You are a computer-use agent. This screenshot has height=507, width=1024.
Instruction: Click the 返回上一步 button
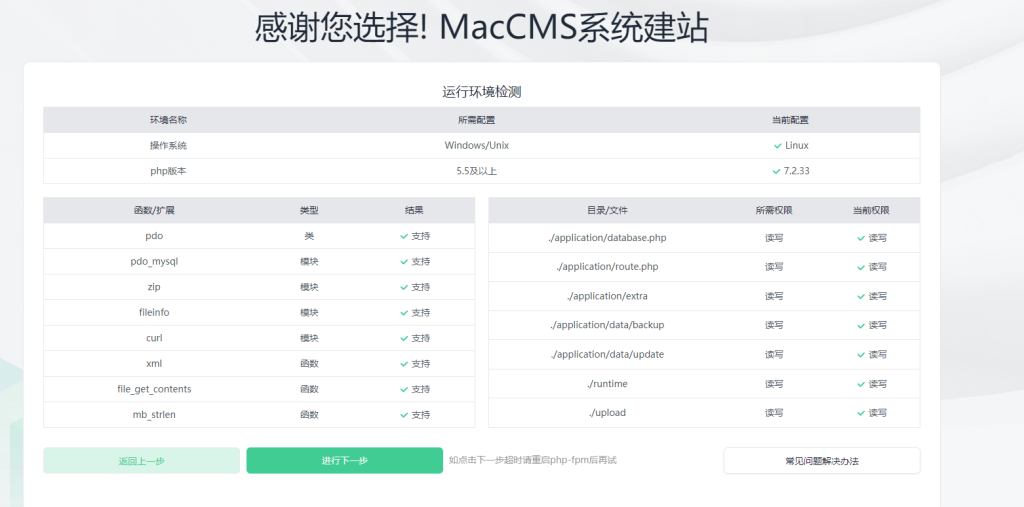(142, 461)
